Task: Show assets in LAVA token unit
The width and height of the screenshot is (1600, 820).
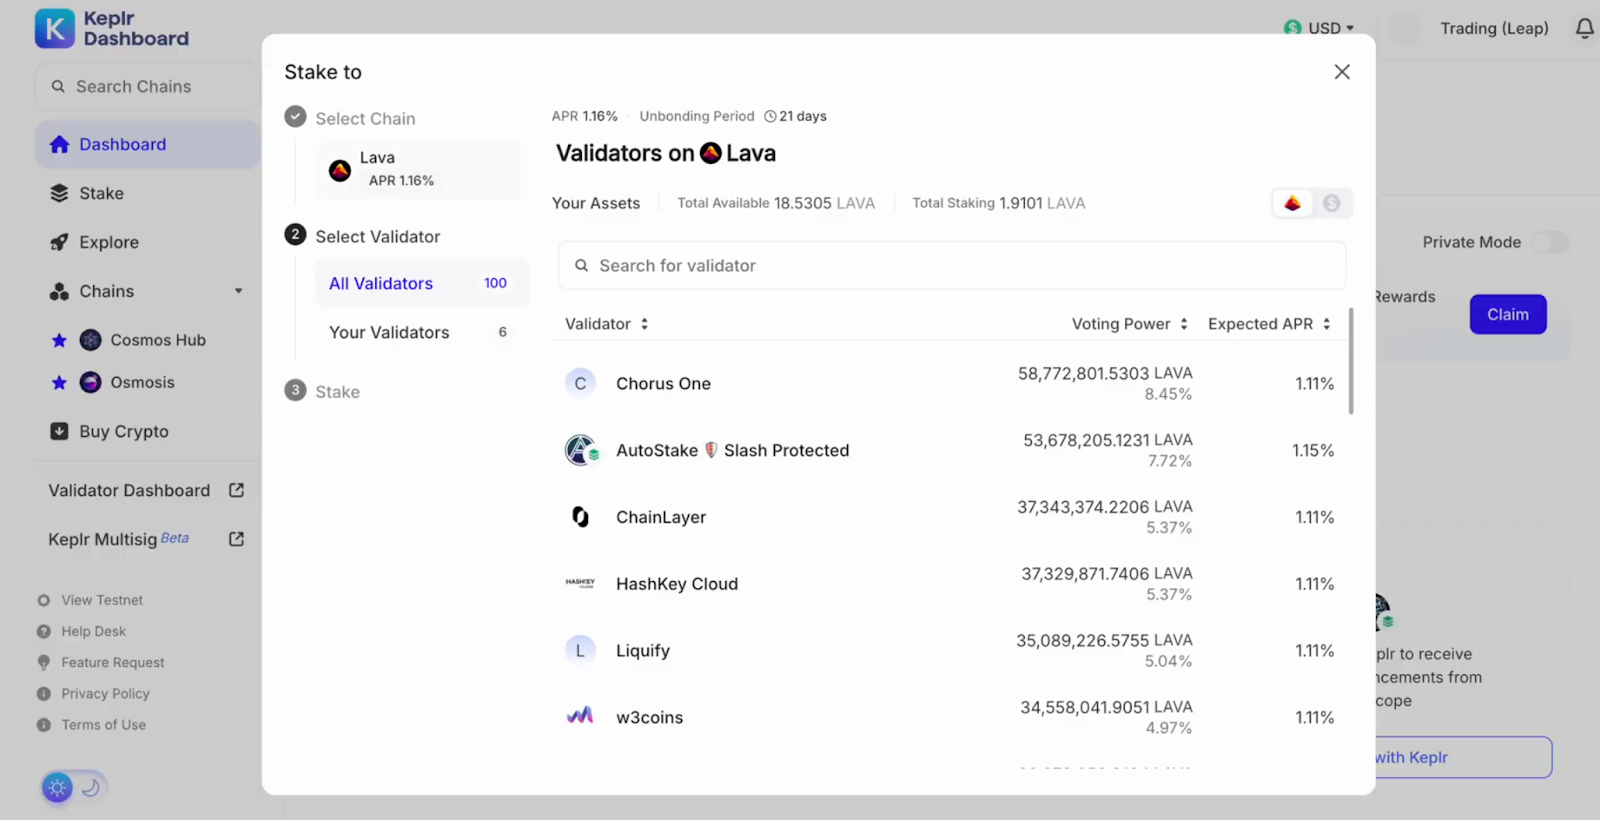Action: pyautogui.click(x=1293, y=203)
